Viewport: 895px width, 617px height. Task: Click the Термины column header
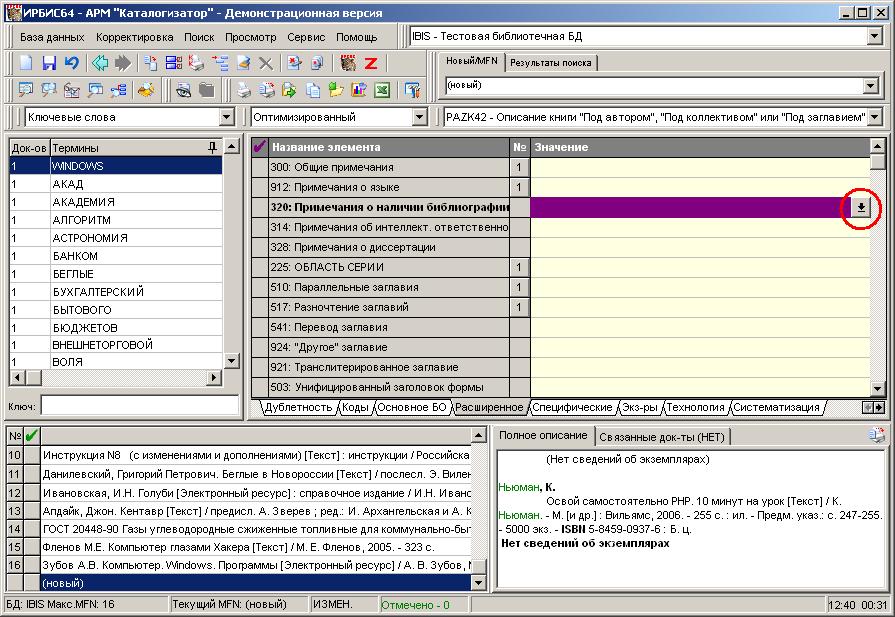click(136, 148)
